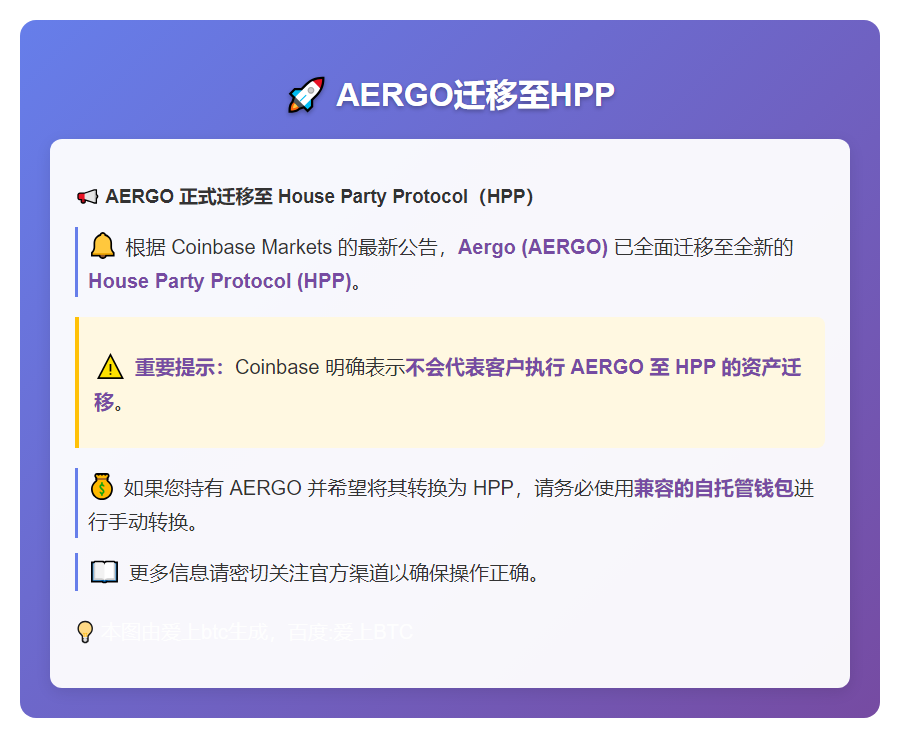The image size is (900, 739).
Task: Click the megaphone icon beside the heading
Action: pos(88,196)
